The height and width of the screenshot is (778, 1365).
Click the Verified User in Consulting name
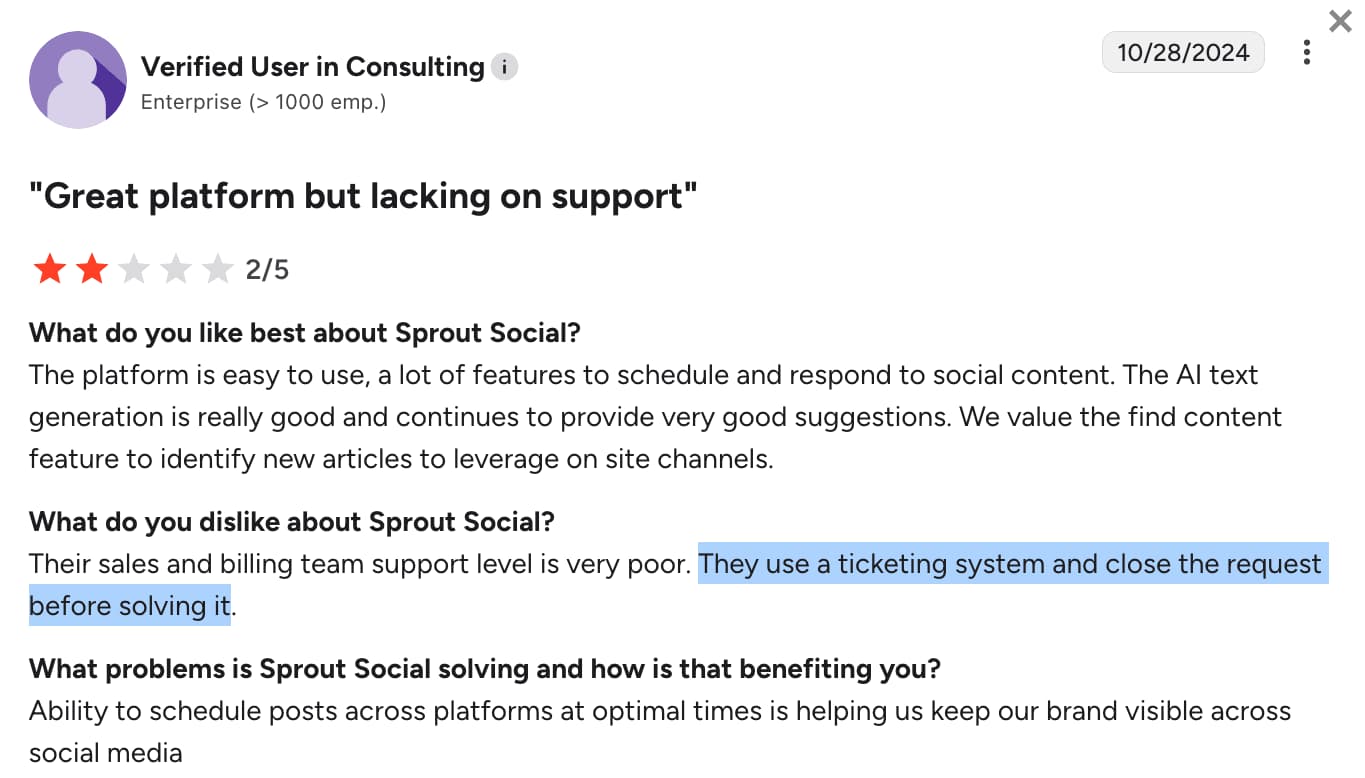312,67
